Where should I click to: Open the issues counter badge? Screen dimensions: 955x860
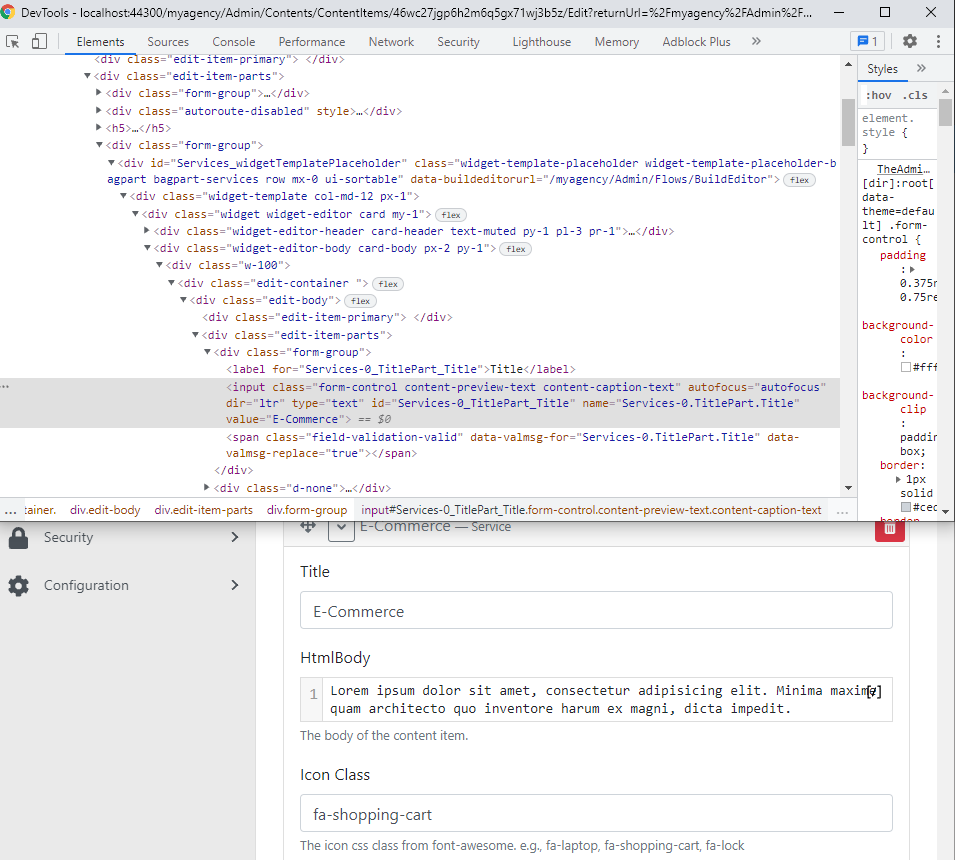click(867, 41)
